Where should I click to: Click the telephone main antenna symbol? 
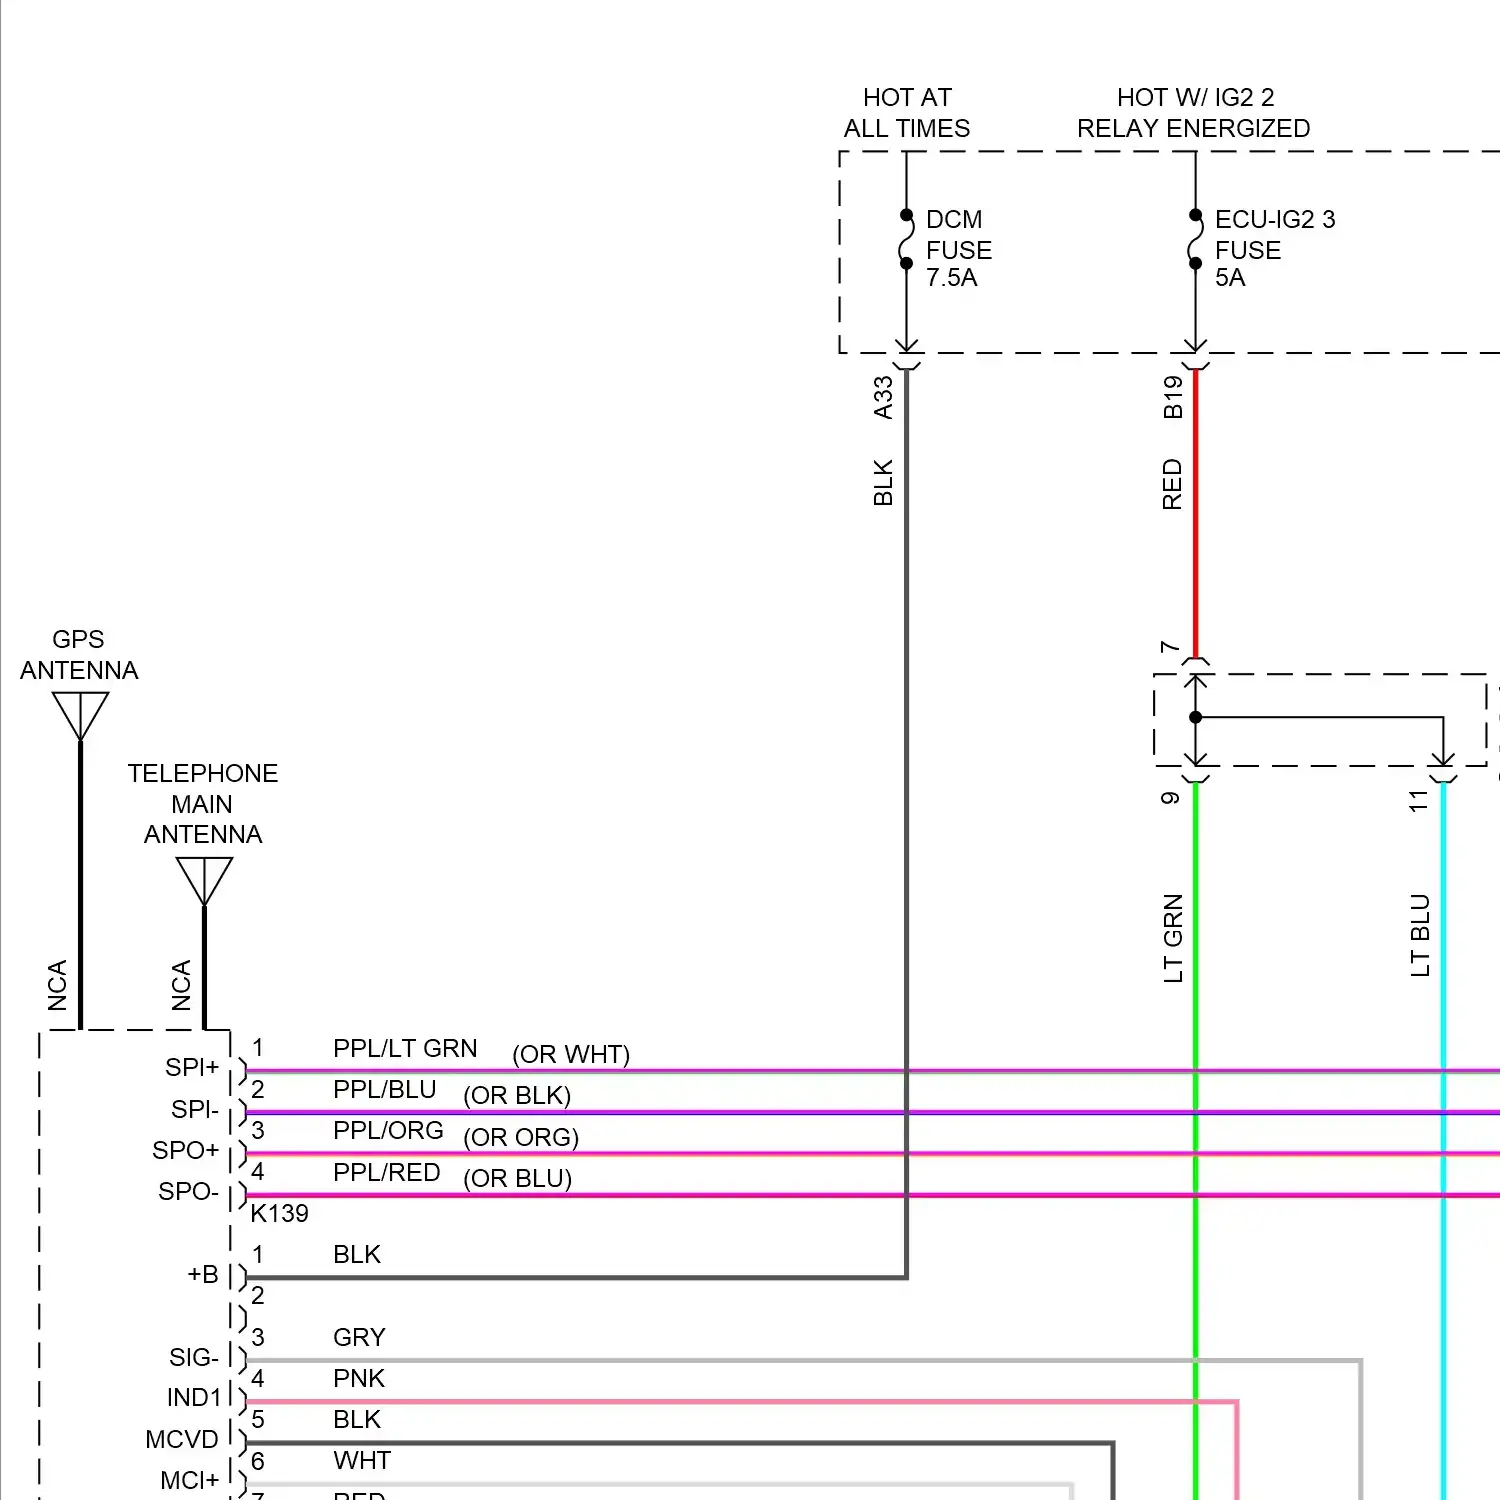click(204, 881)
